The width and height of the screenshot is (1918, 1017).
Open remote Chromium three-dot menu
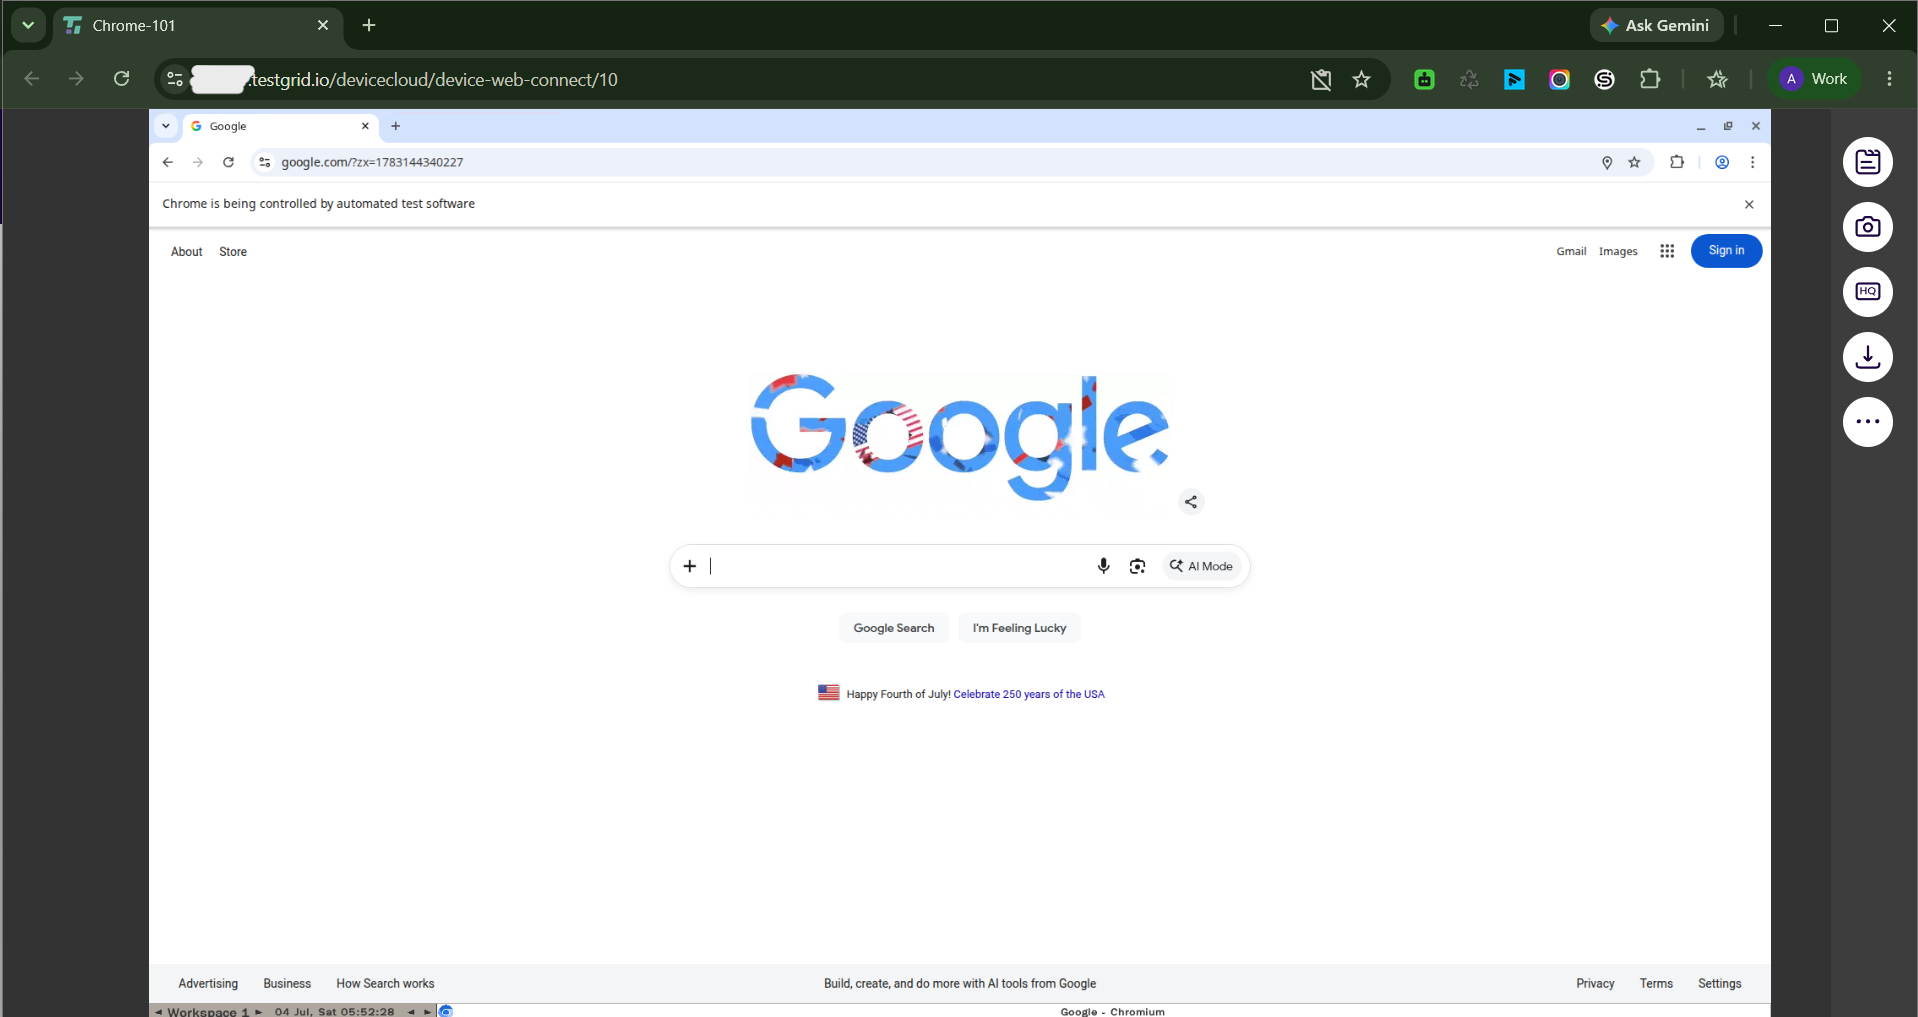coord(1752,162)
